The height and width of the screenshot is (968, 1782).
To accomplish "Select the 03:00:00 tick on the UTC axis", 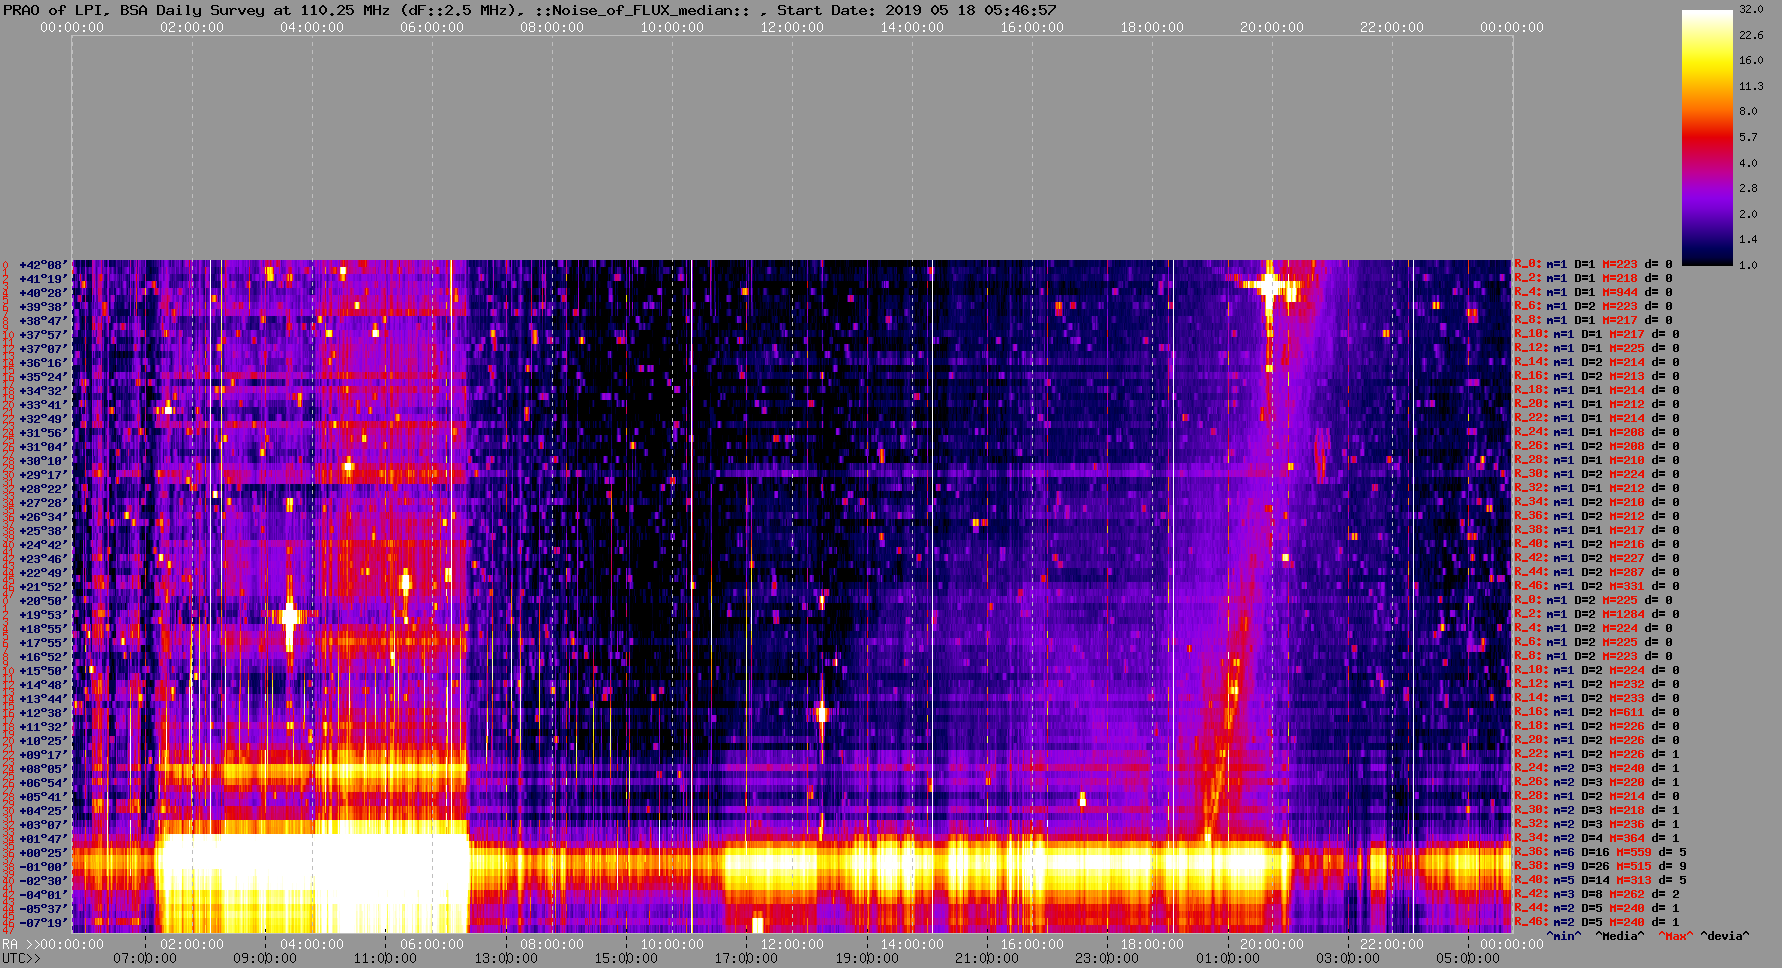I will (1347, 958).
